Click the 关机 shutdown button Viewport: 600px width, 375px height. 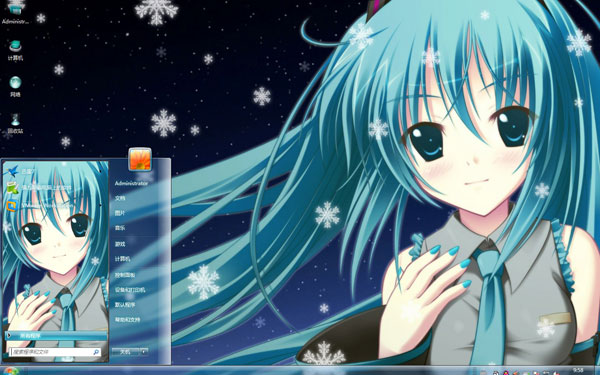coord(126,352)
